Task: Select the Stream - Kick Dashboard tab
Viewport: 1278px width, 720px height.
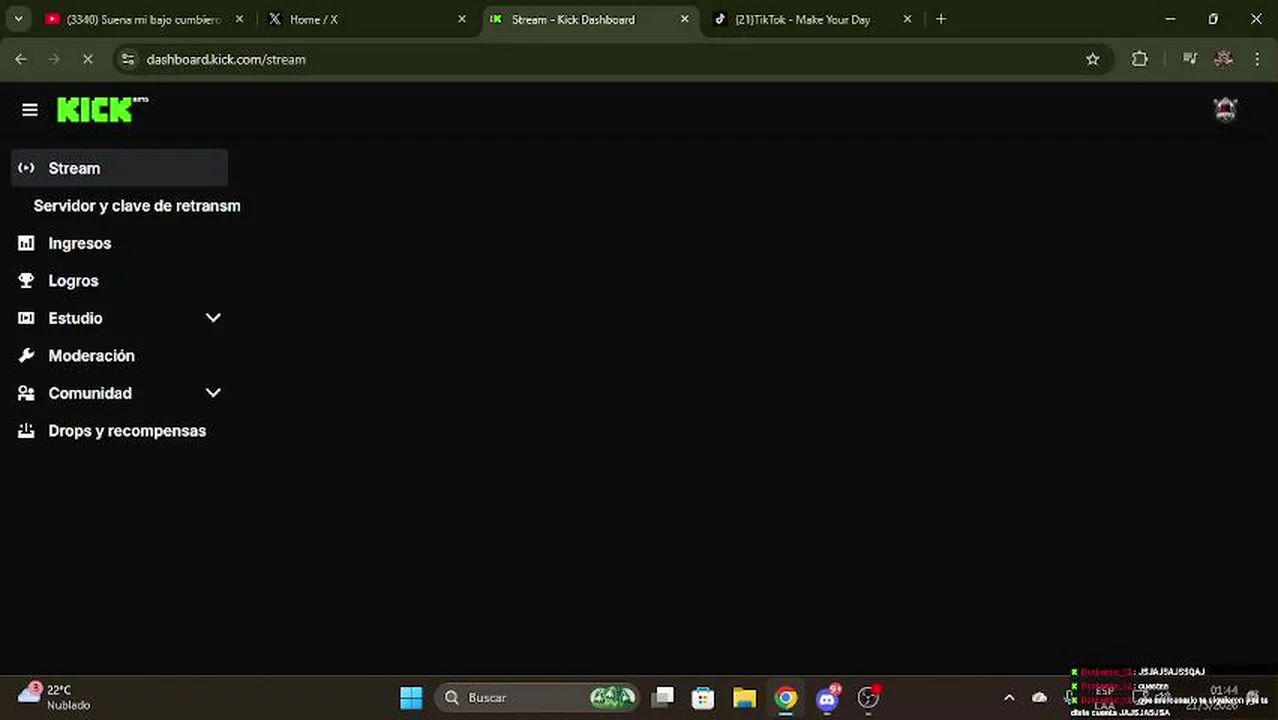Action: click(x=589, y=19)
